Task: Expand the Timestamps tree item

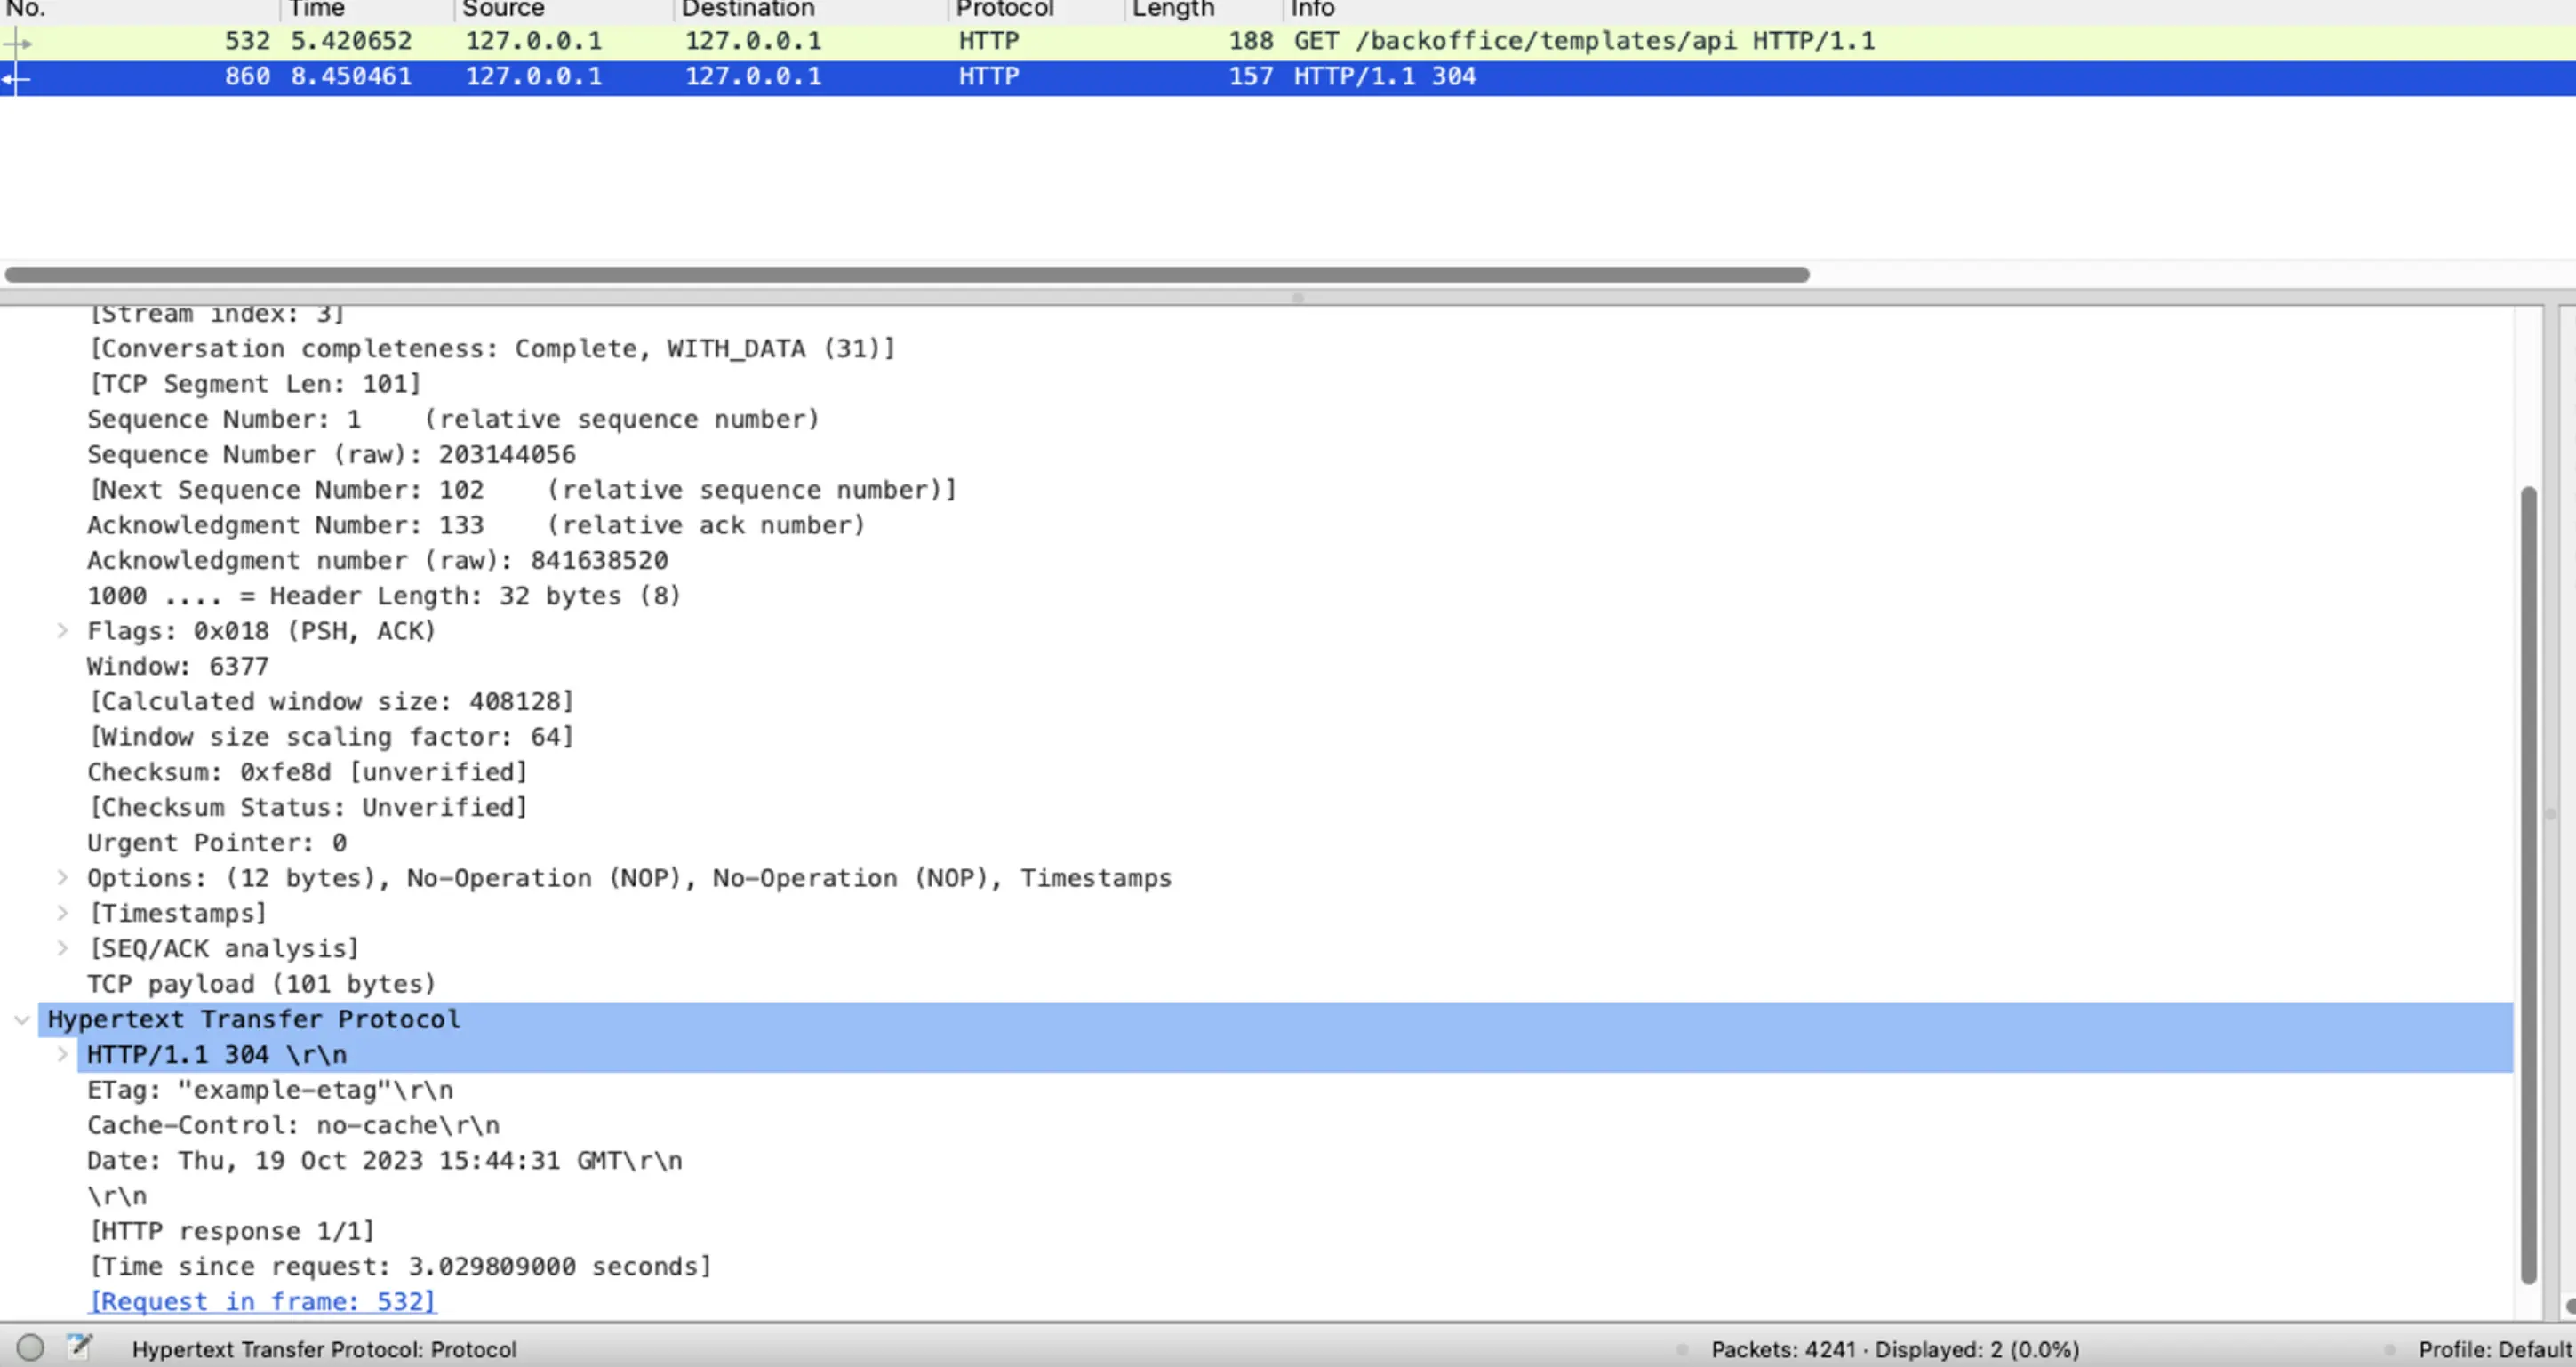Action: coord(62,913)
